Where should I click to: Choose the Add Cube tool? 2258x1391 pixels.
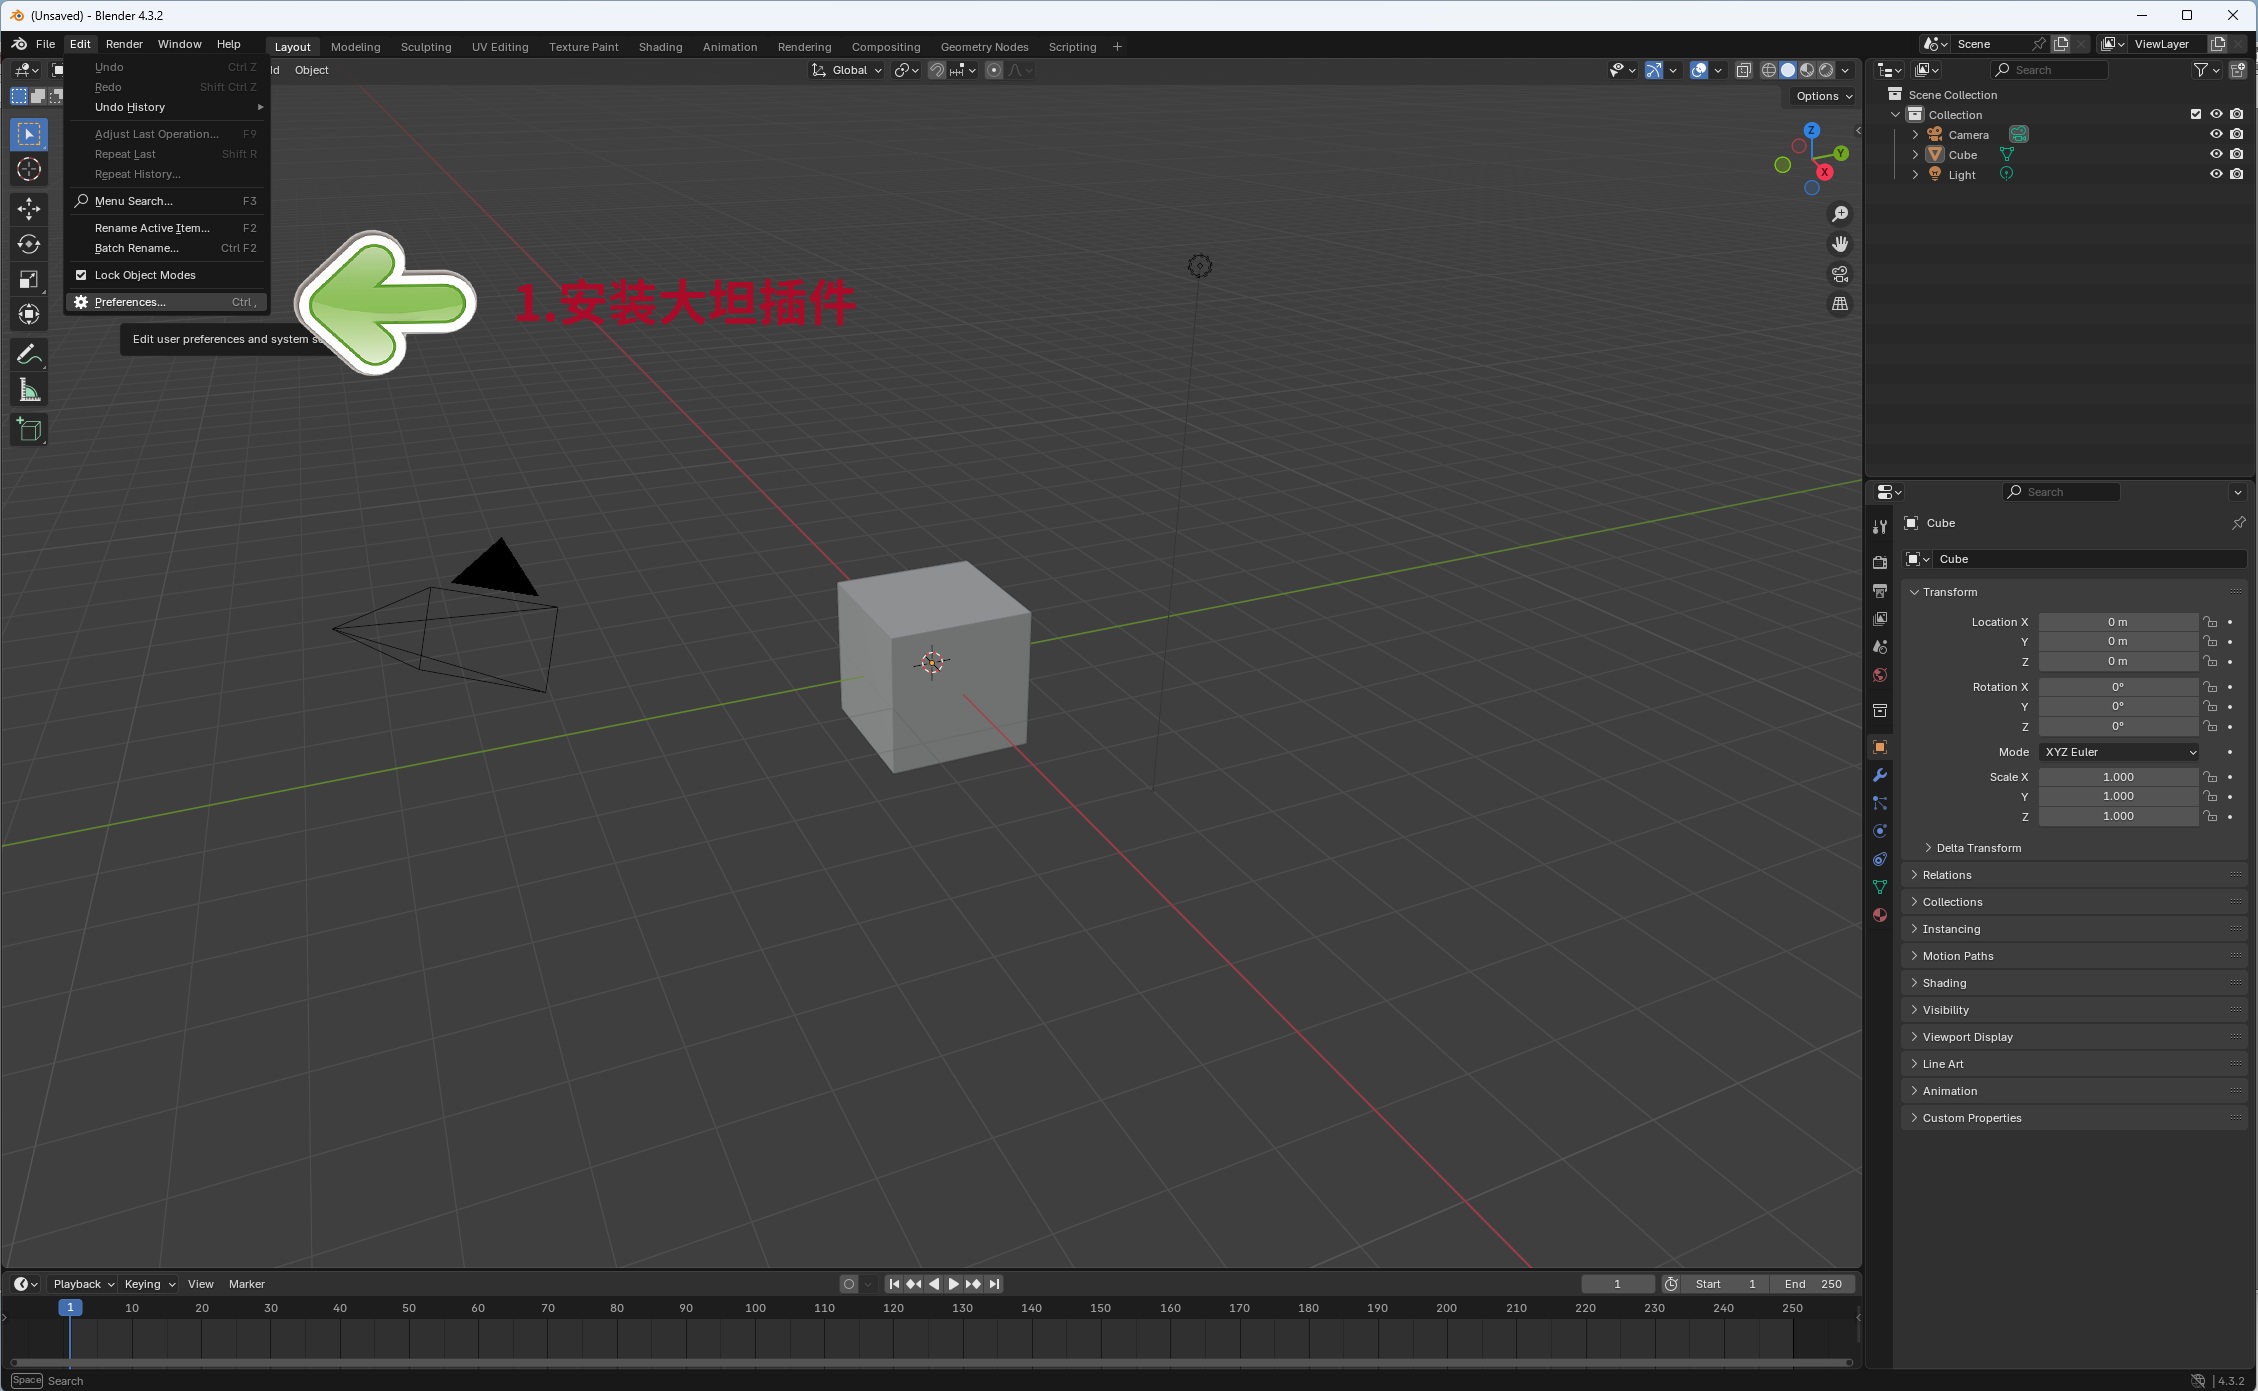click(x=29, y=430)
